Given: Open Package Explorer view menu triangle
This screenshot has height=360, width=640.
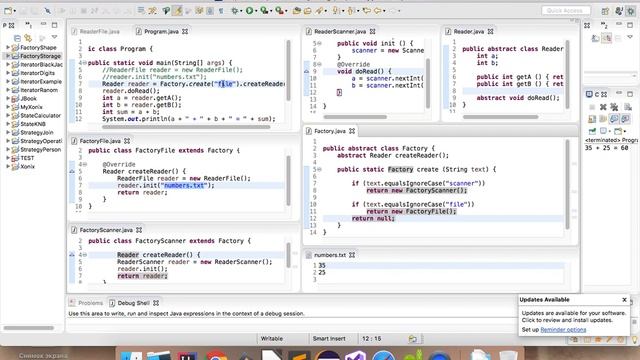Looking at the screenshot, I should (x=54, y=38).
